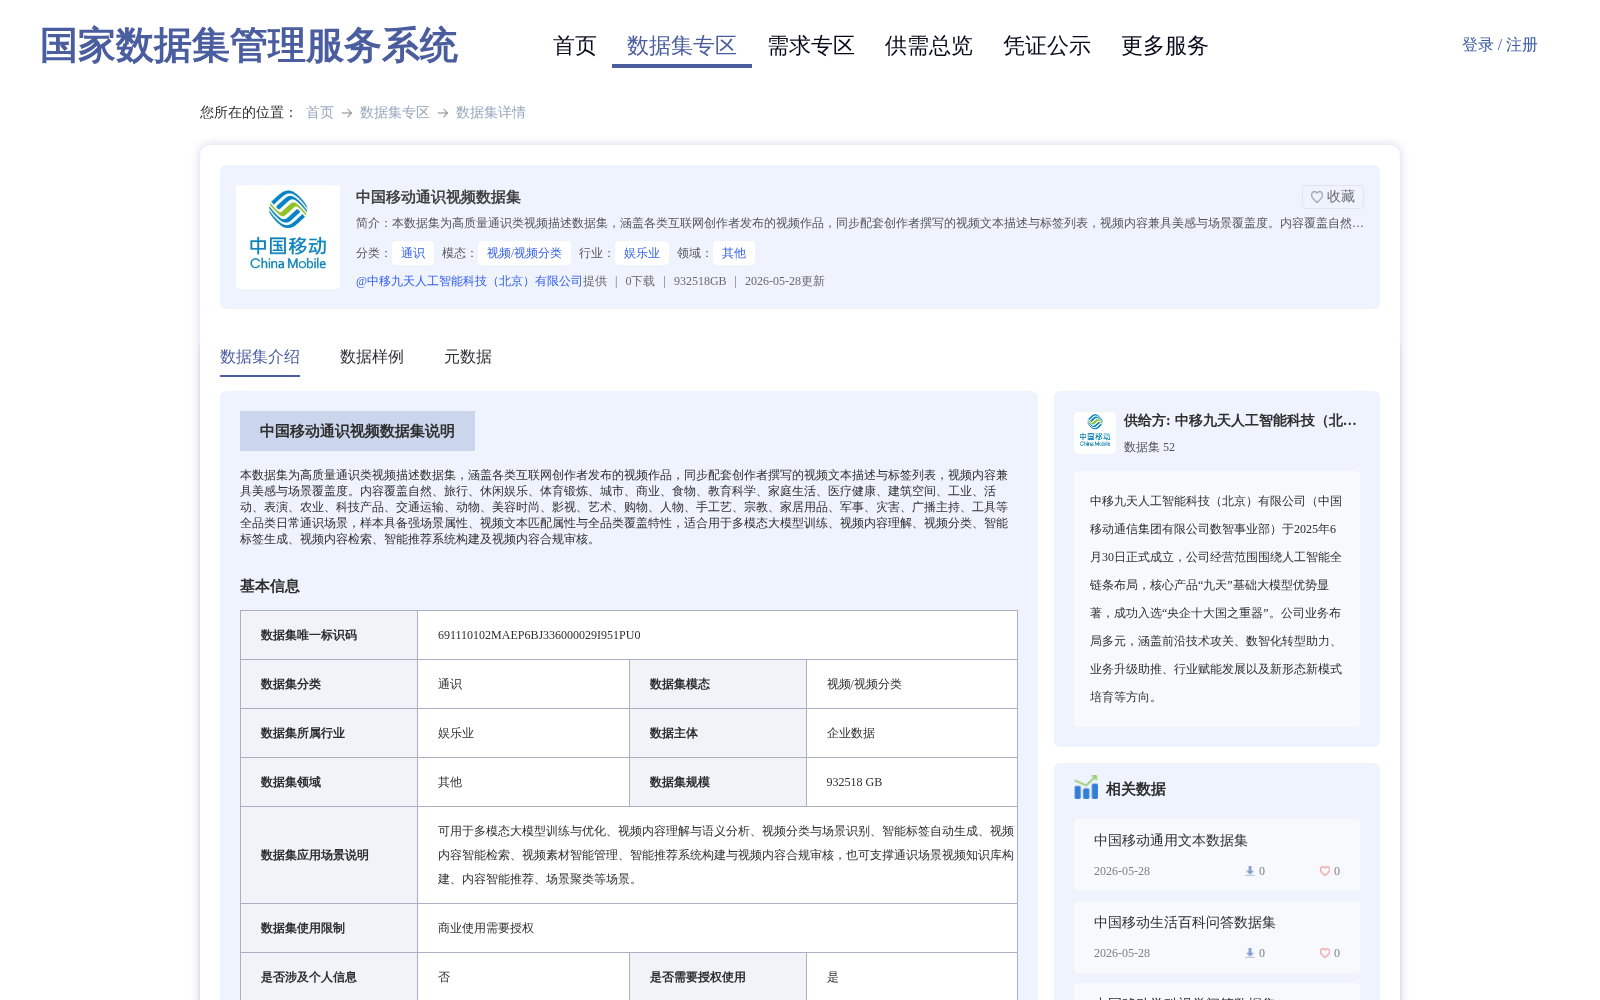
Task: Click dataset title 中国移动通识视频数据集
Action: coord(438,197)
